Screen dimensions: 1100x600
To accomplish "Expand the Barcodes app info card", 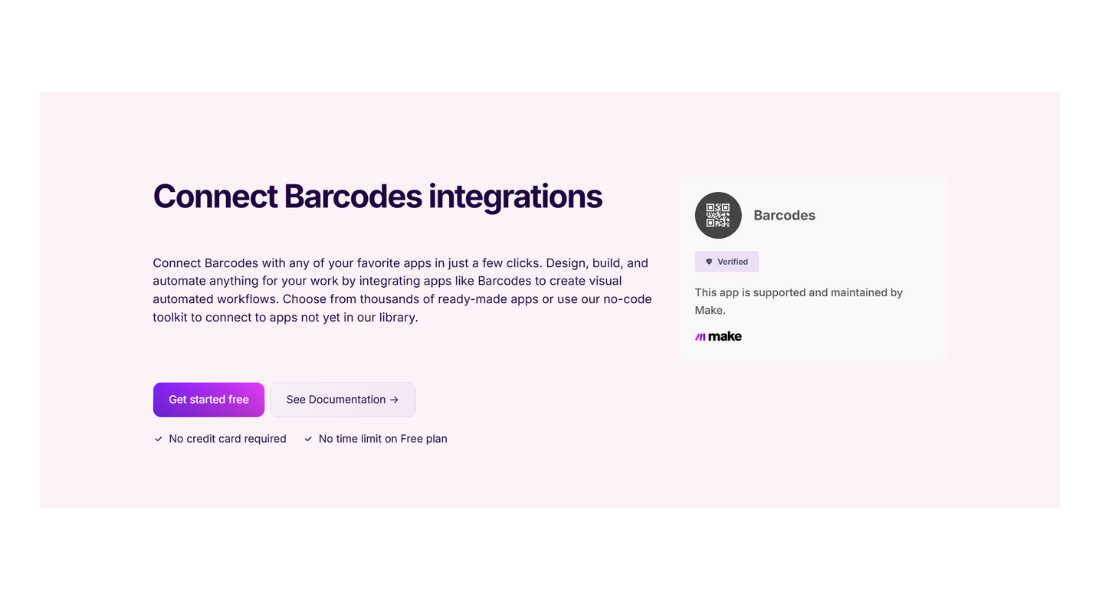I will pyautogui.click(x=812, y=267).
